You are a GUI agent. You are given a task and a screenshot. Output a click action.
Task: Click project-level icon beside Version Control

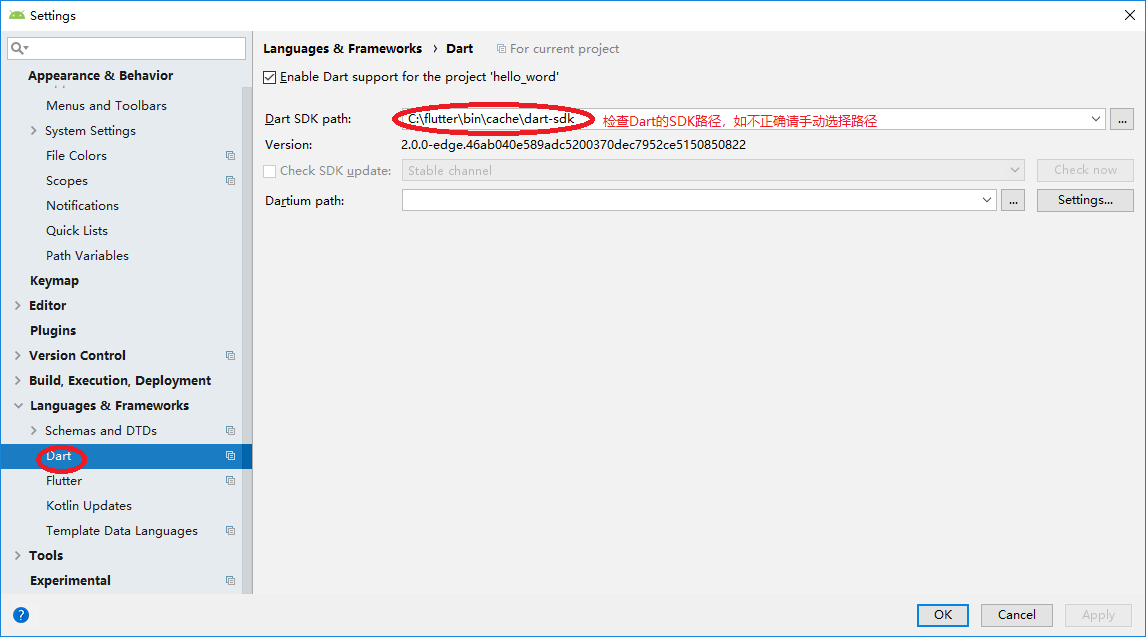point(230,356)
